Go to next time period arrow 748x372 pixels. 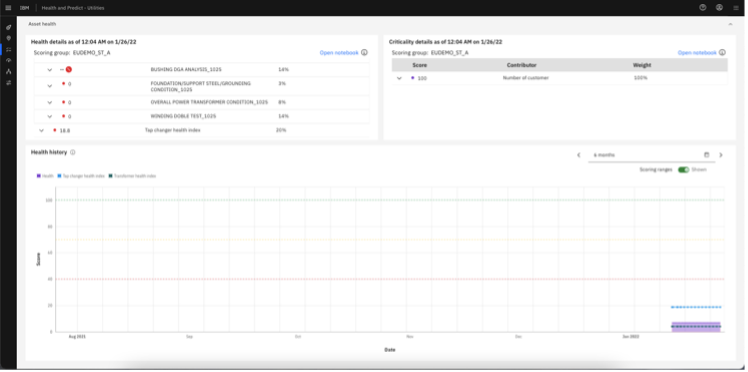click(x=721, y=155)
